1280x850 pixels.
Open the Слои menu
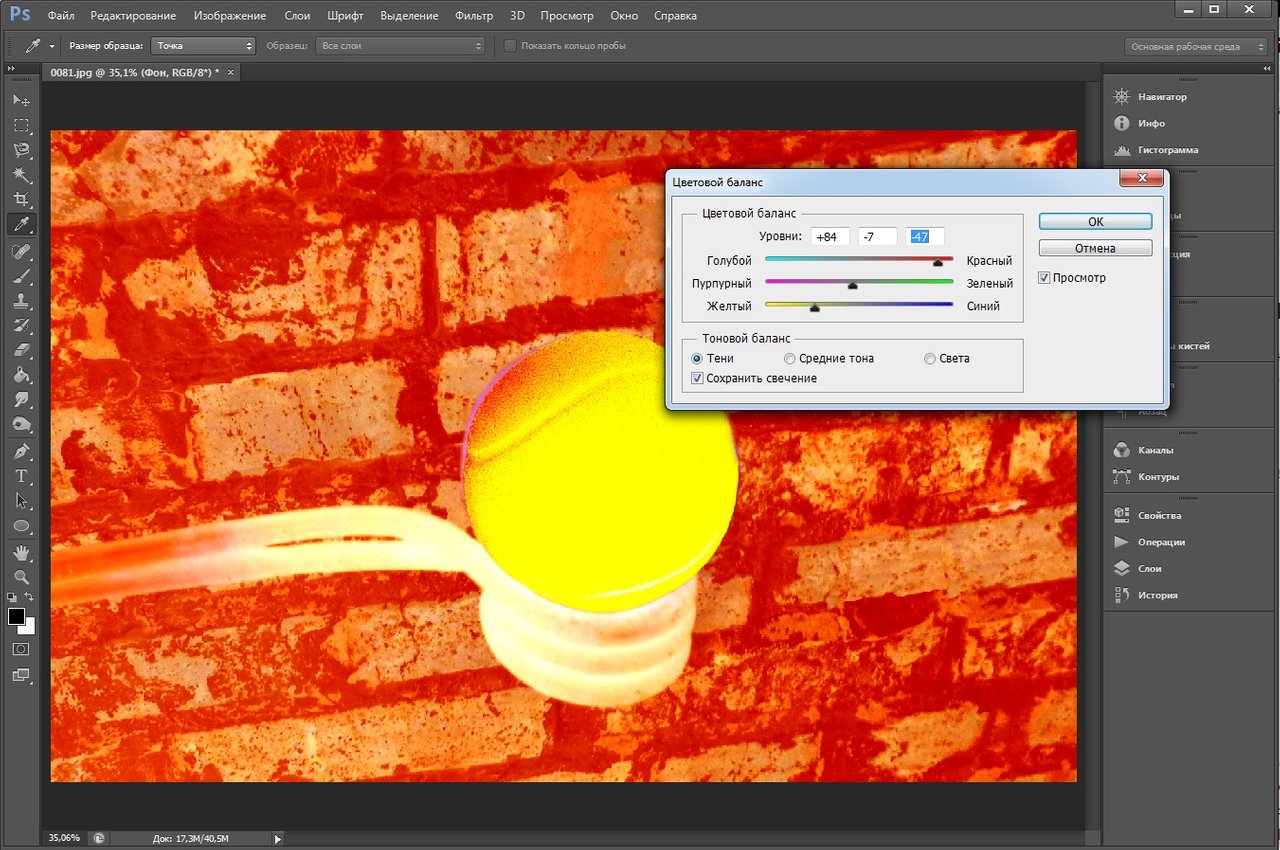coord(297,16)
